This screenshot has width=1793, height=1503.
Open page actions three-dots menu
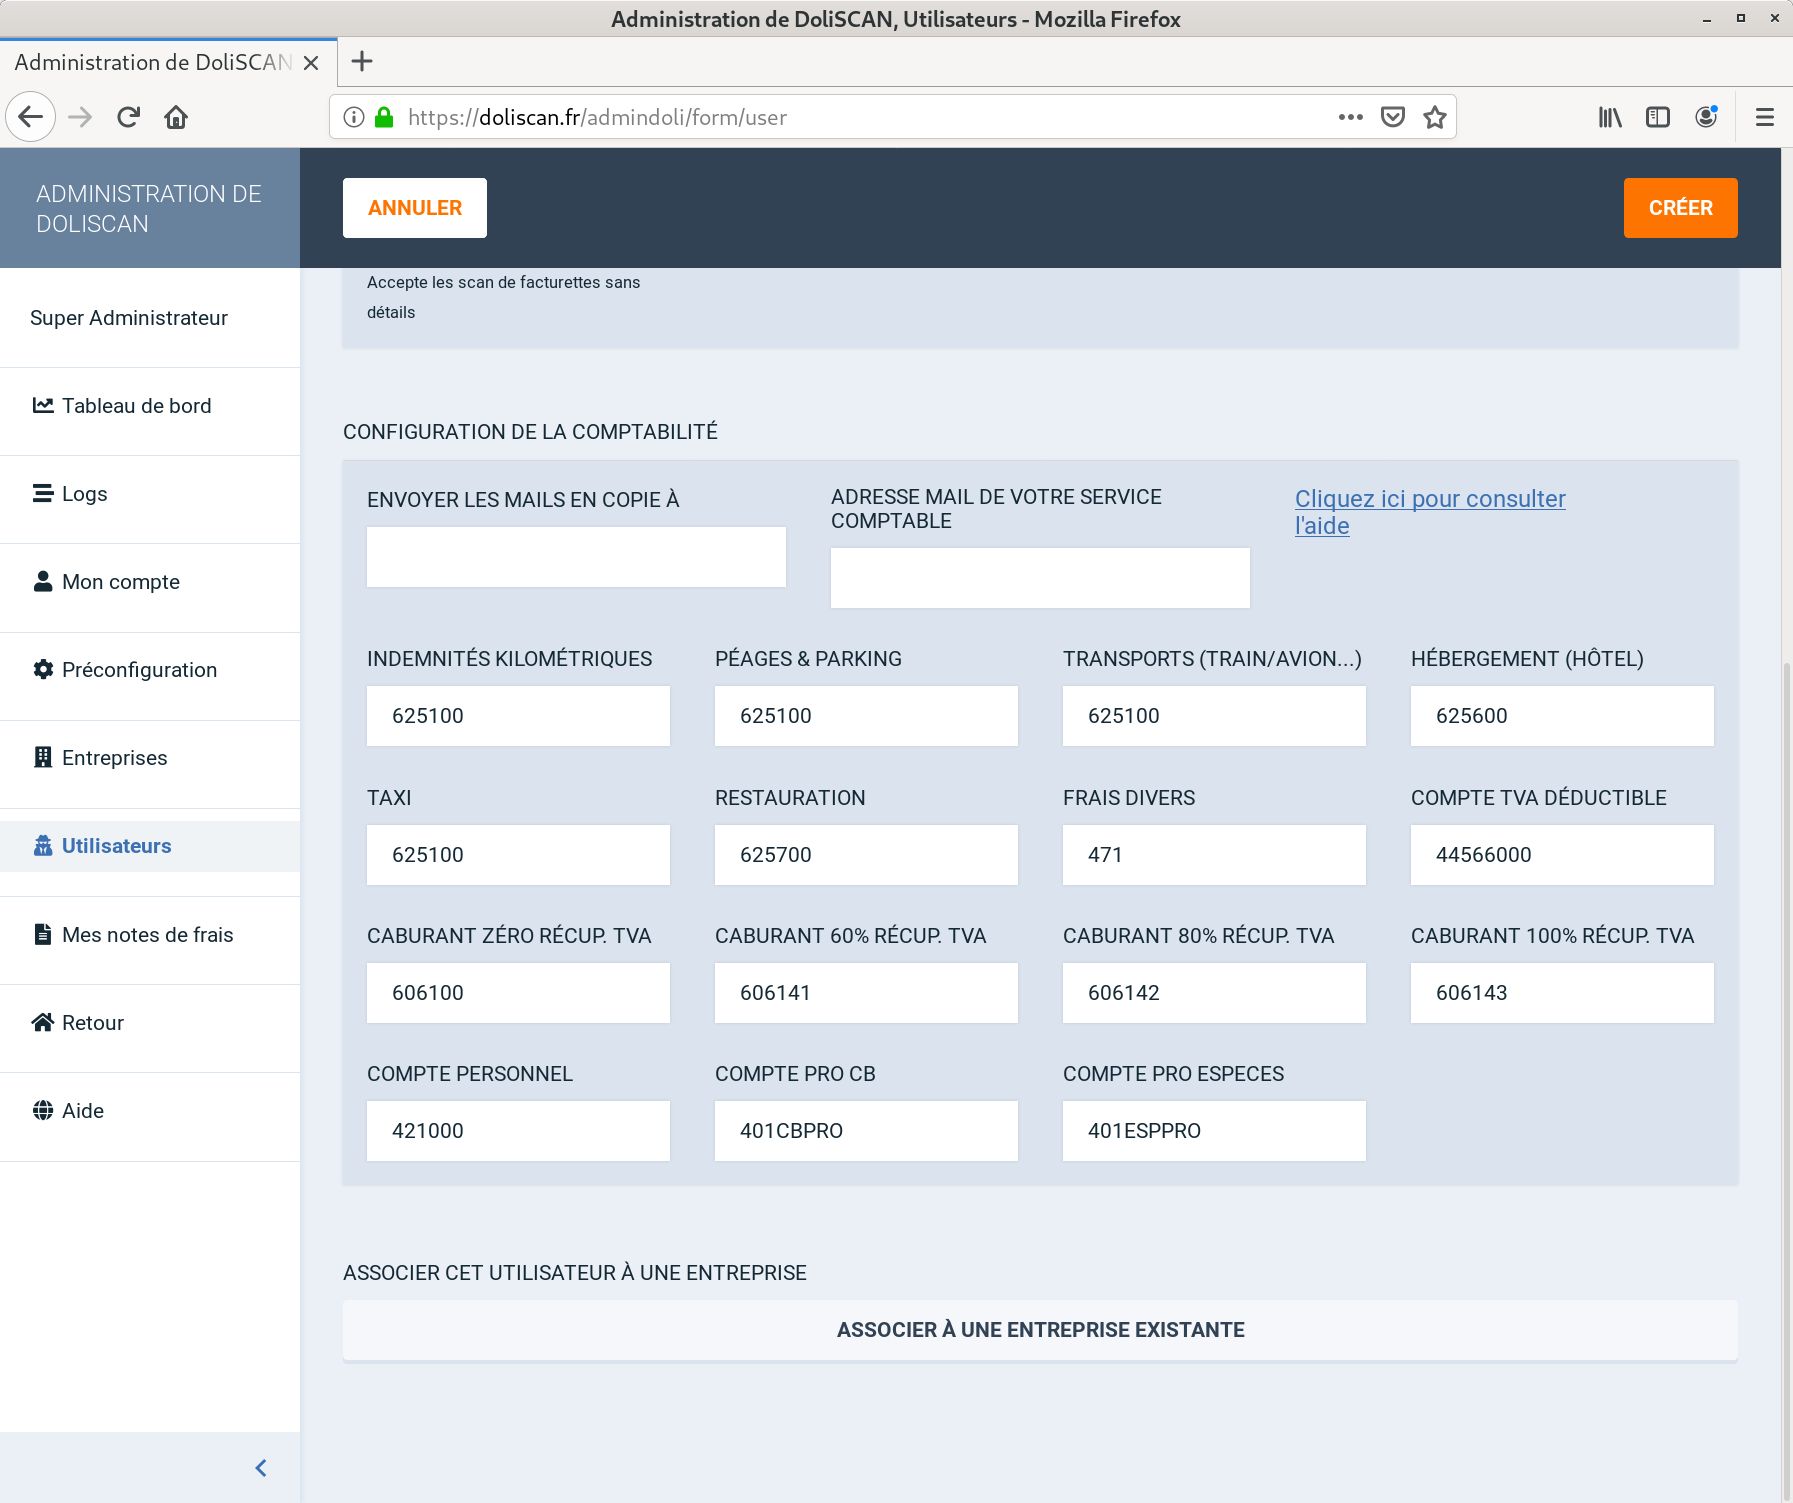[x=1350, y=117]
